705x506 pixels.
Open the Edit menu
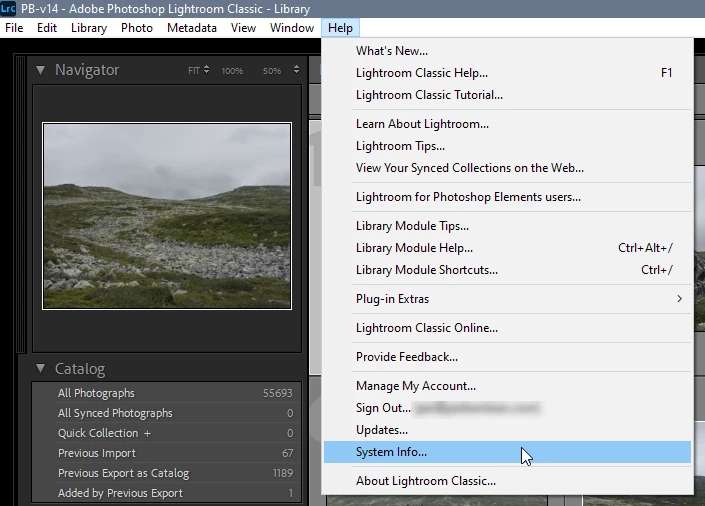(47, 28)
